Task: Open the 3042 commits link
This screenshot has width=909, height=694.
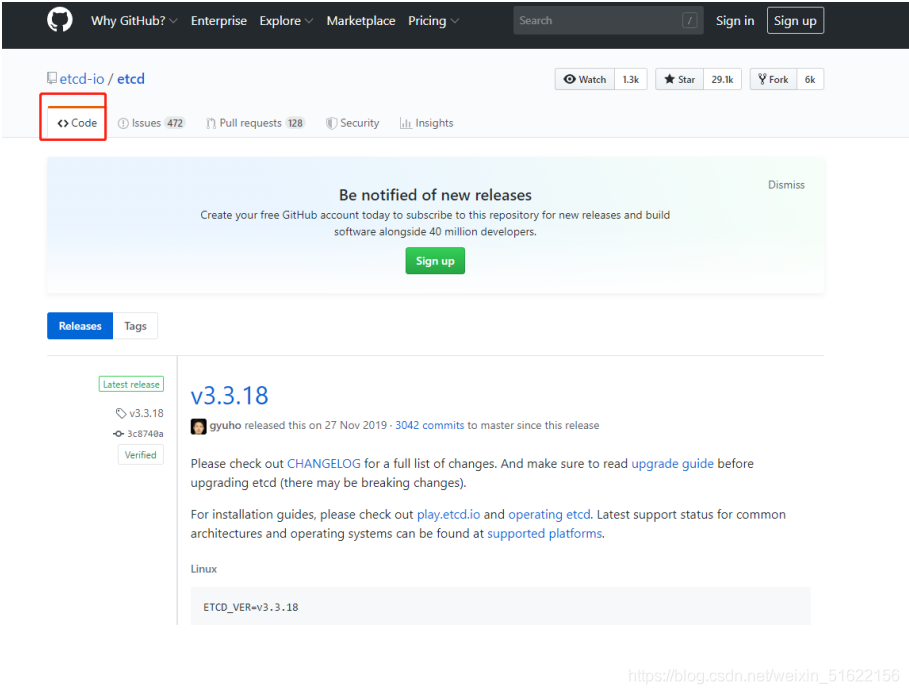Action: tap(430, 426)
